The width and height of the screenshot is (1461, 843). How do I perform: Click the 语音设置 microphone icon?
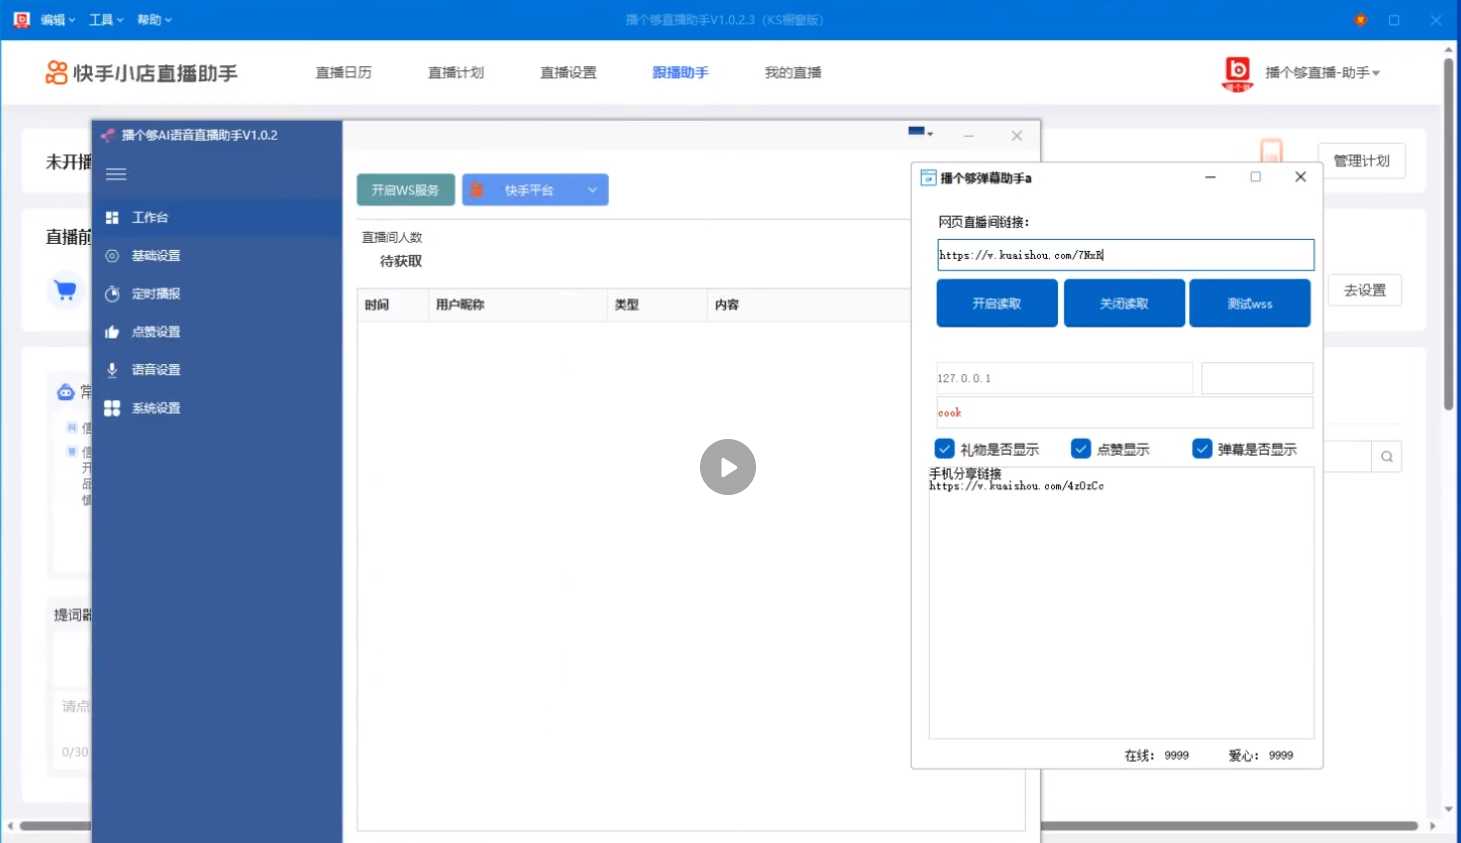tap(112, 370)
